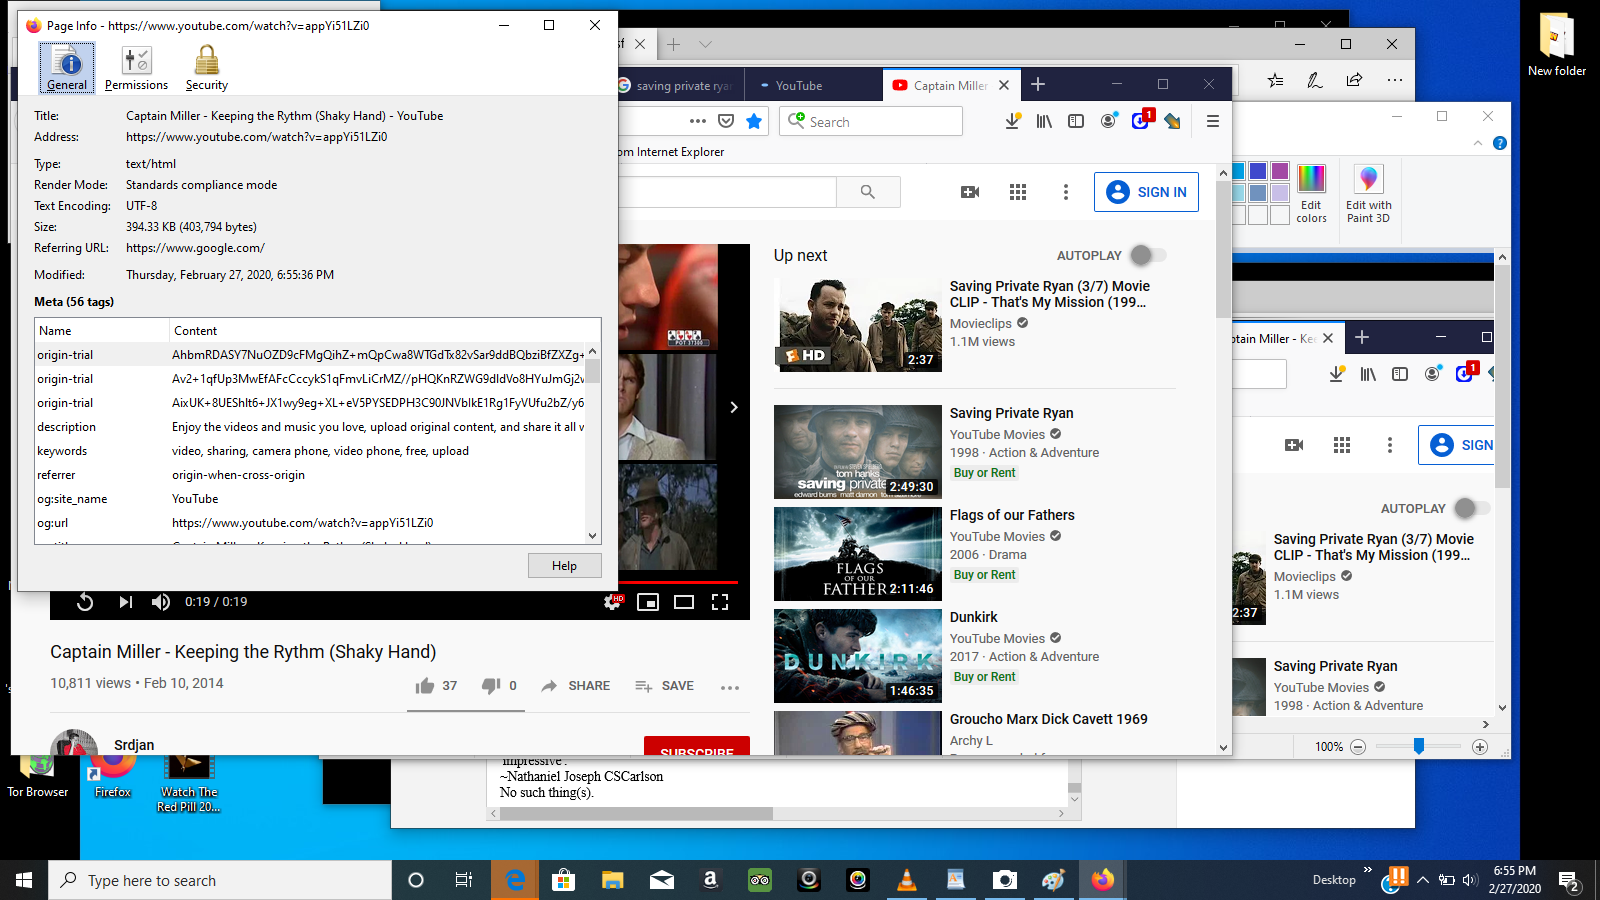
Task: Click Paint zoom in plus button
Action: (x=1480, y=747)
